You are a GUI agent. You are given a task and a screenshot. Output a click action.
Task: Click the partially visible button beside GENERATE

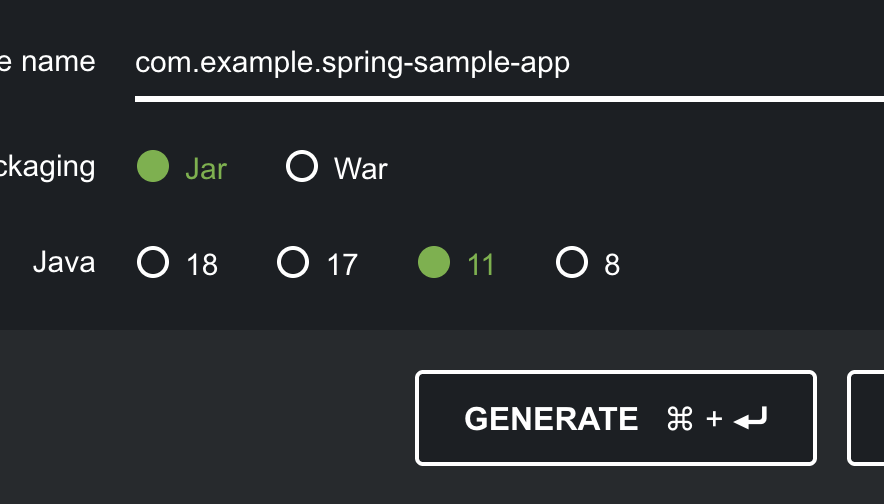866,418
